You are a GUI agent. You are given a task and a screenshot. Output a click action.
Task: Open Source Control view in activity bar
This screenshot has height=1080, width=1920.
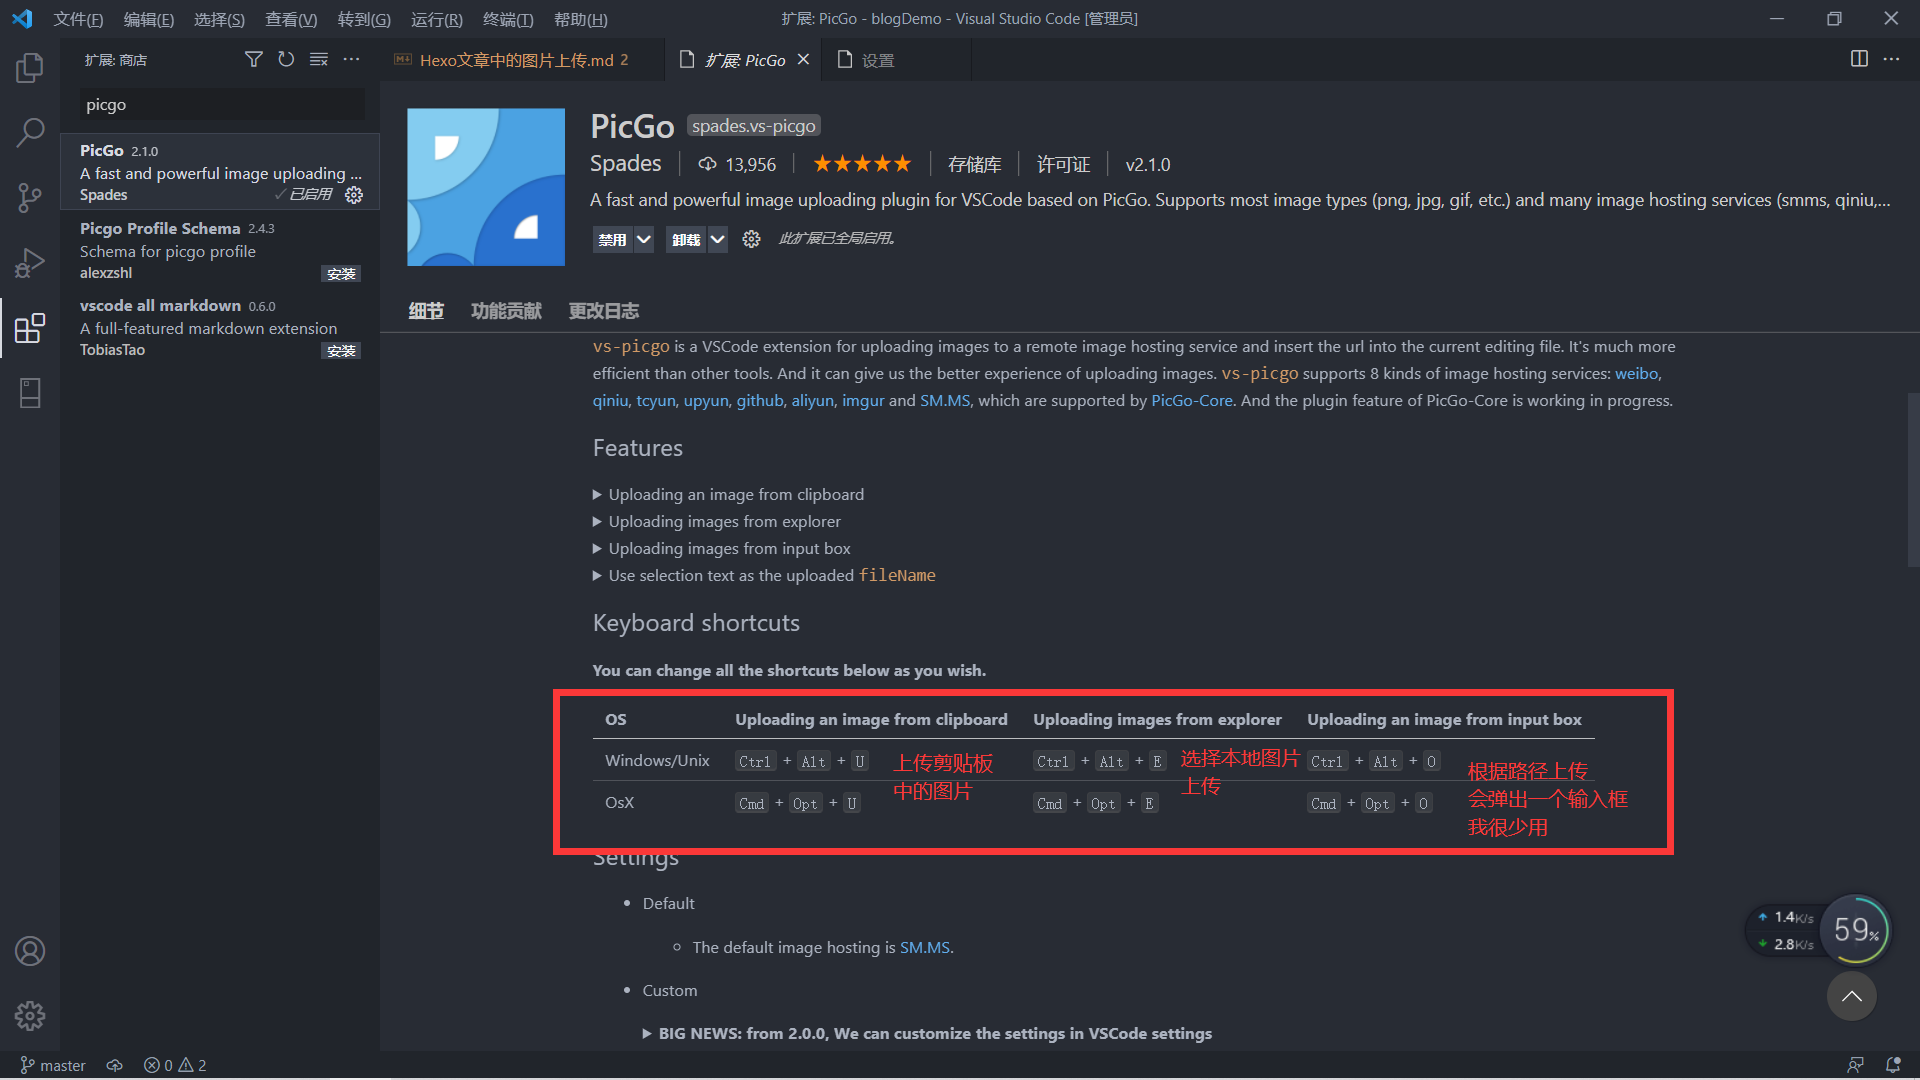click(x=30, y=197)
